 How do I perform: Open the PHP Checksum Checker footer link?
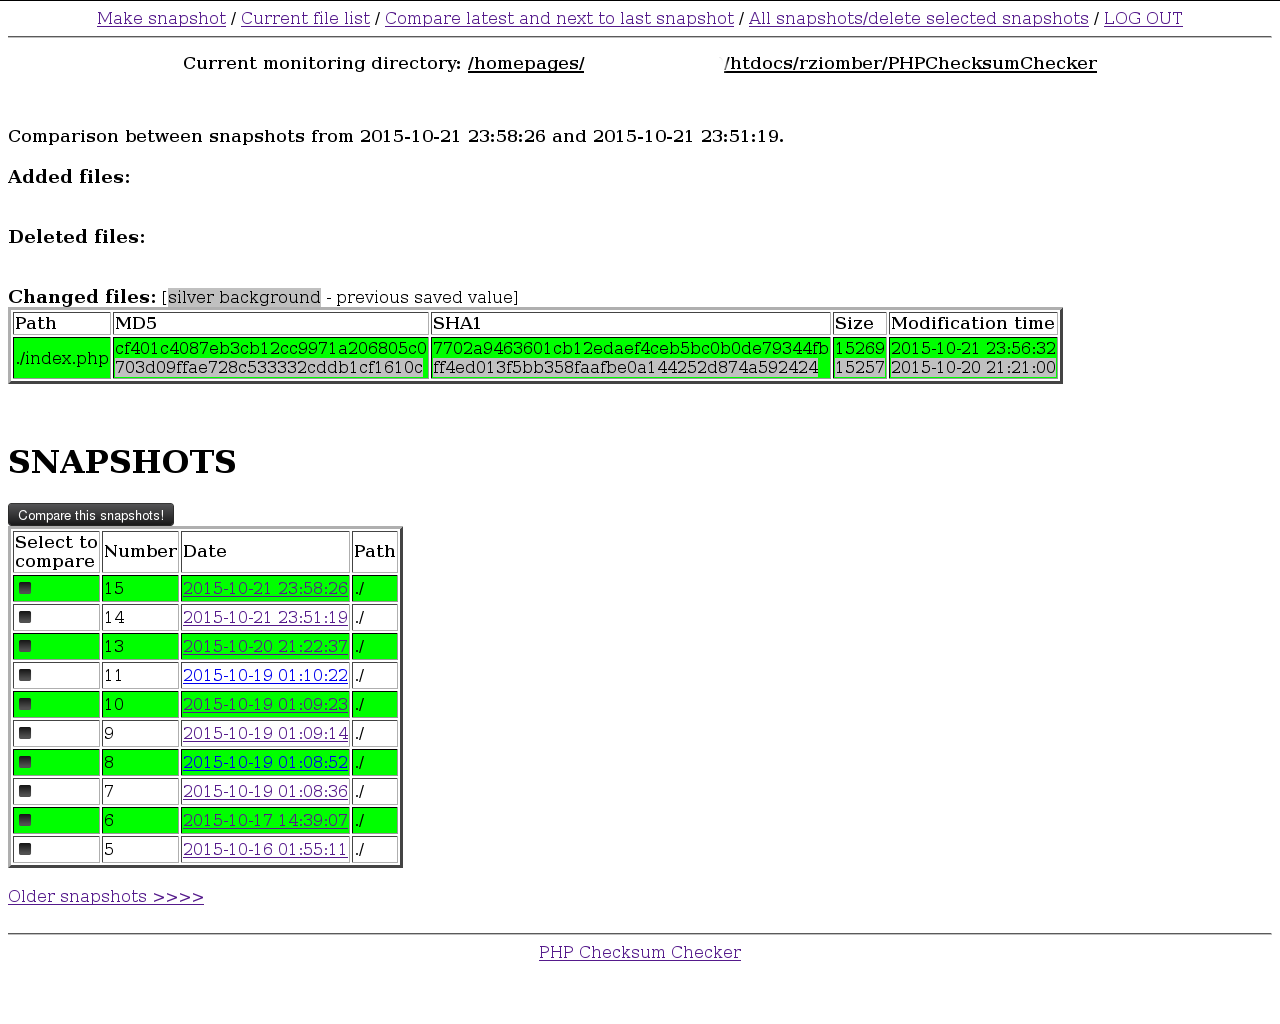[x=640, y=952]
